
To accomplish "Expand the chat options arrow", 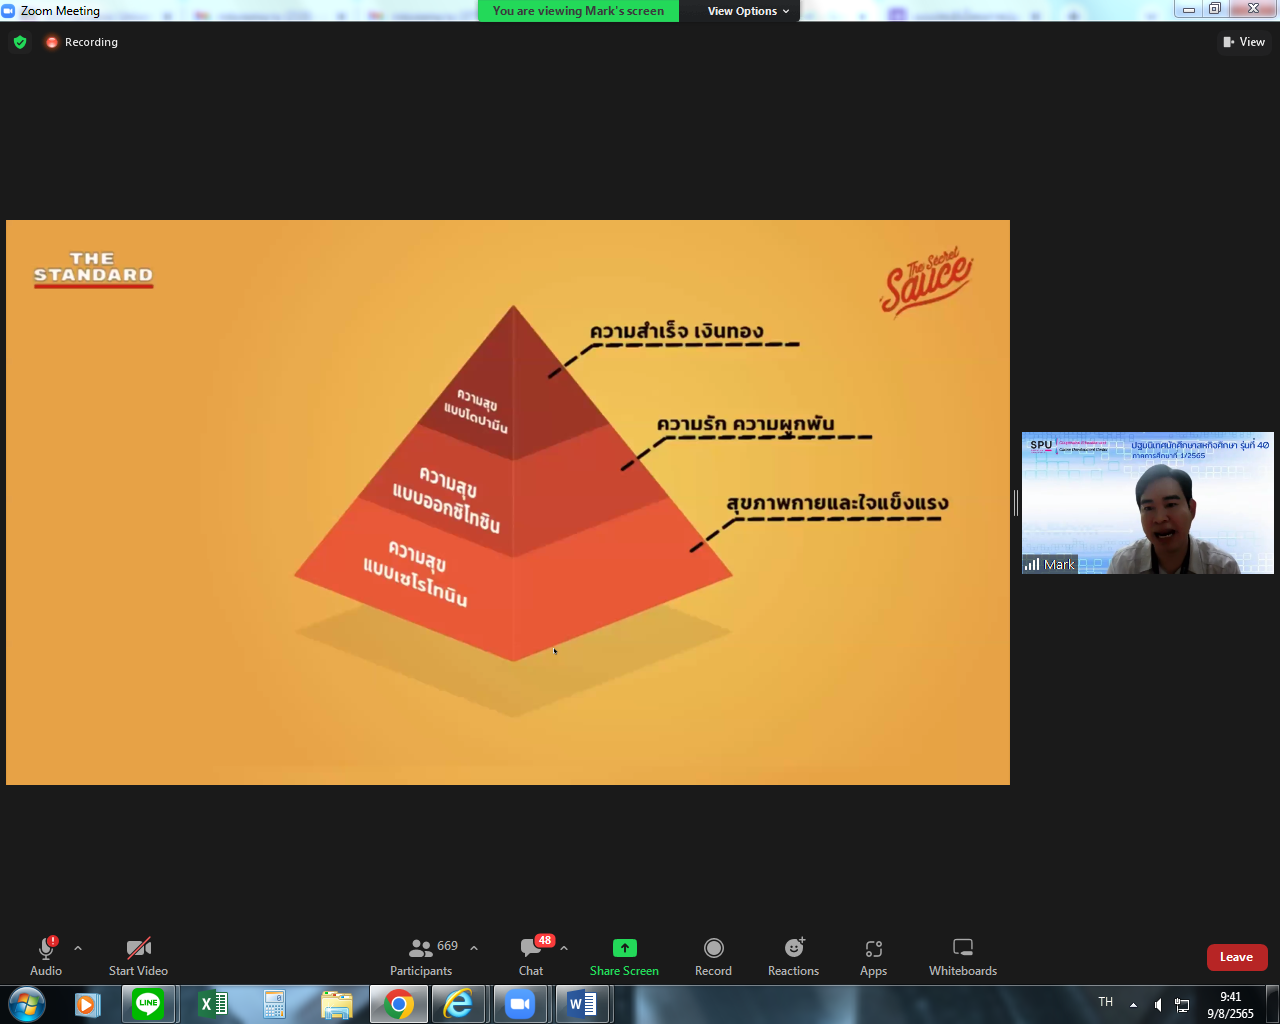I will pos(564,948).
